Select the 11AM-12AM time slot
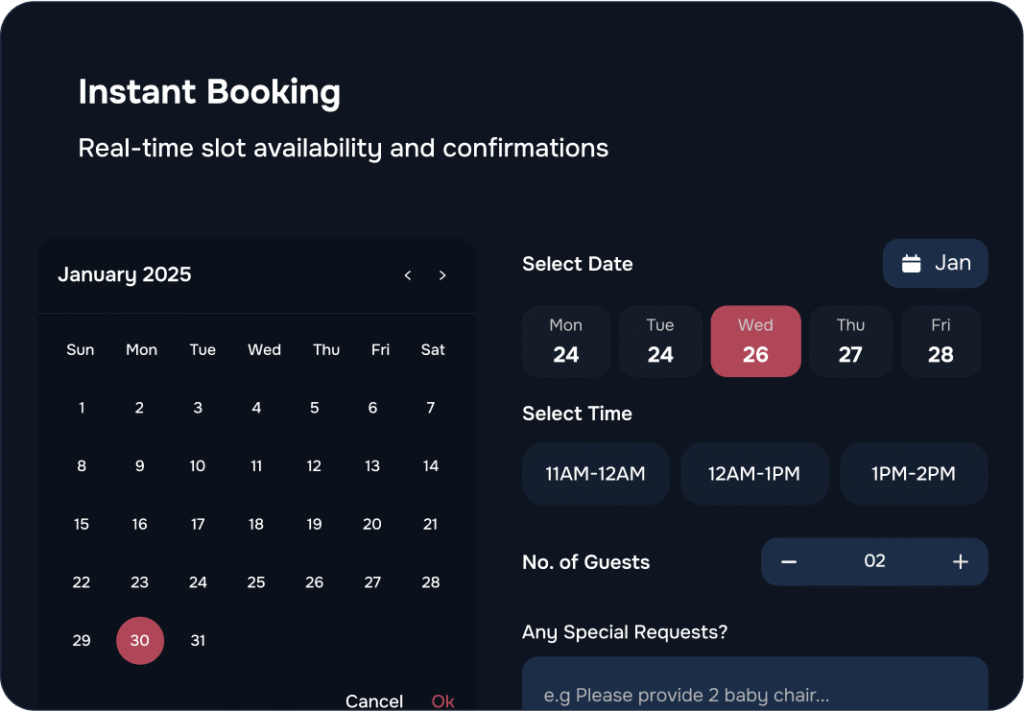1024x711 pixels. tap(595, 474)
